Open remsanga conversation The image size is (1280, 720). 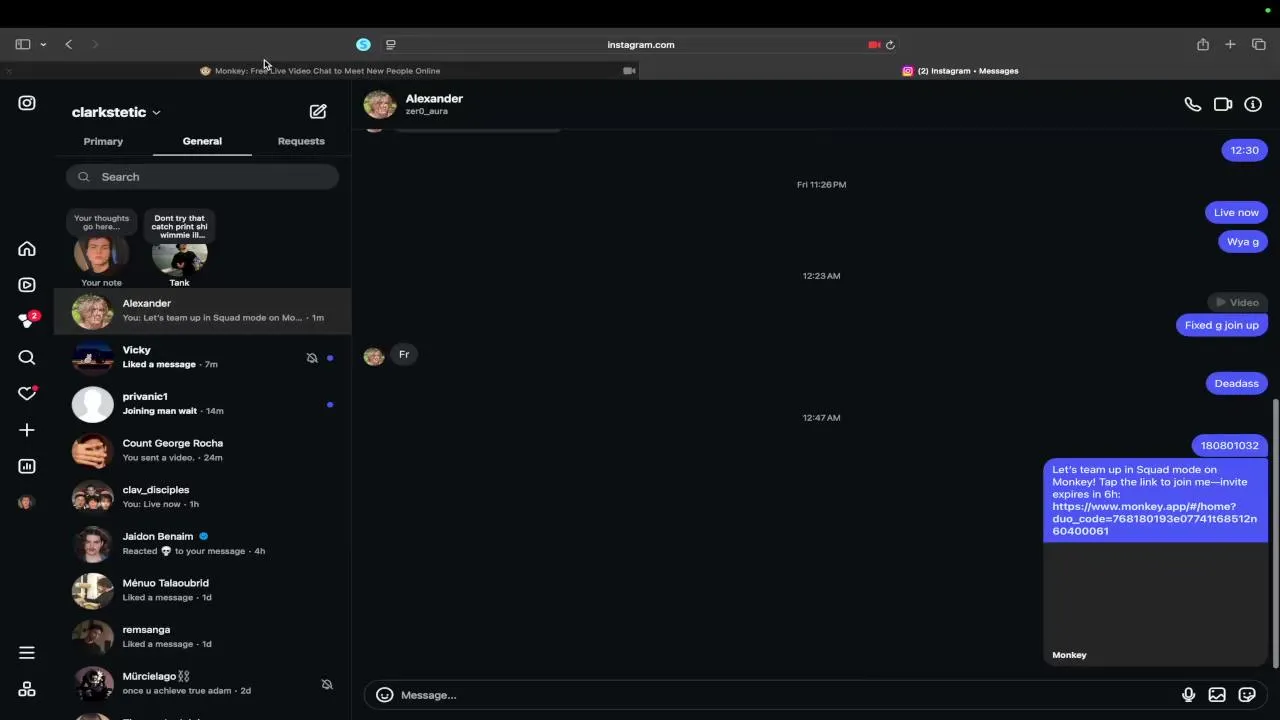click(202, 637)
